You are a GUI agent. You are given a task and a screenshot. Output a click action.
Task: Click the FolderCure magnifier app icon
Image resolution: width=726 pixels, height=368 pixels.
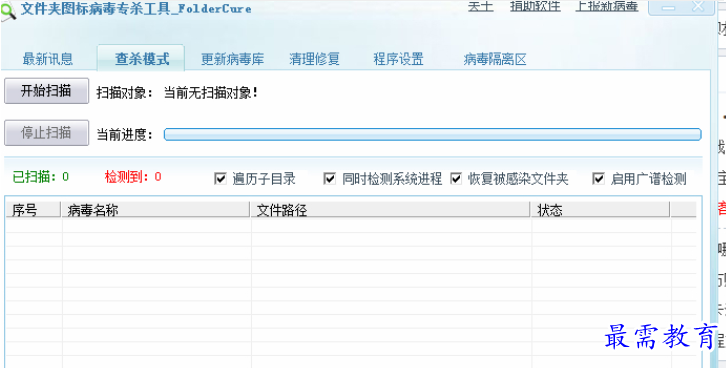point(8,10)
